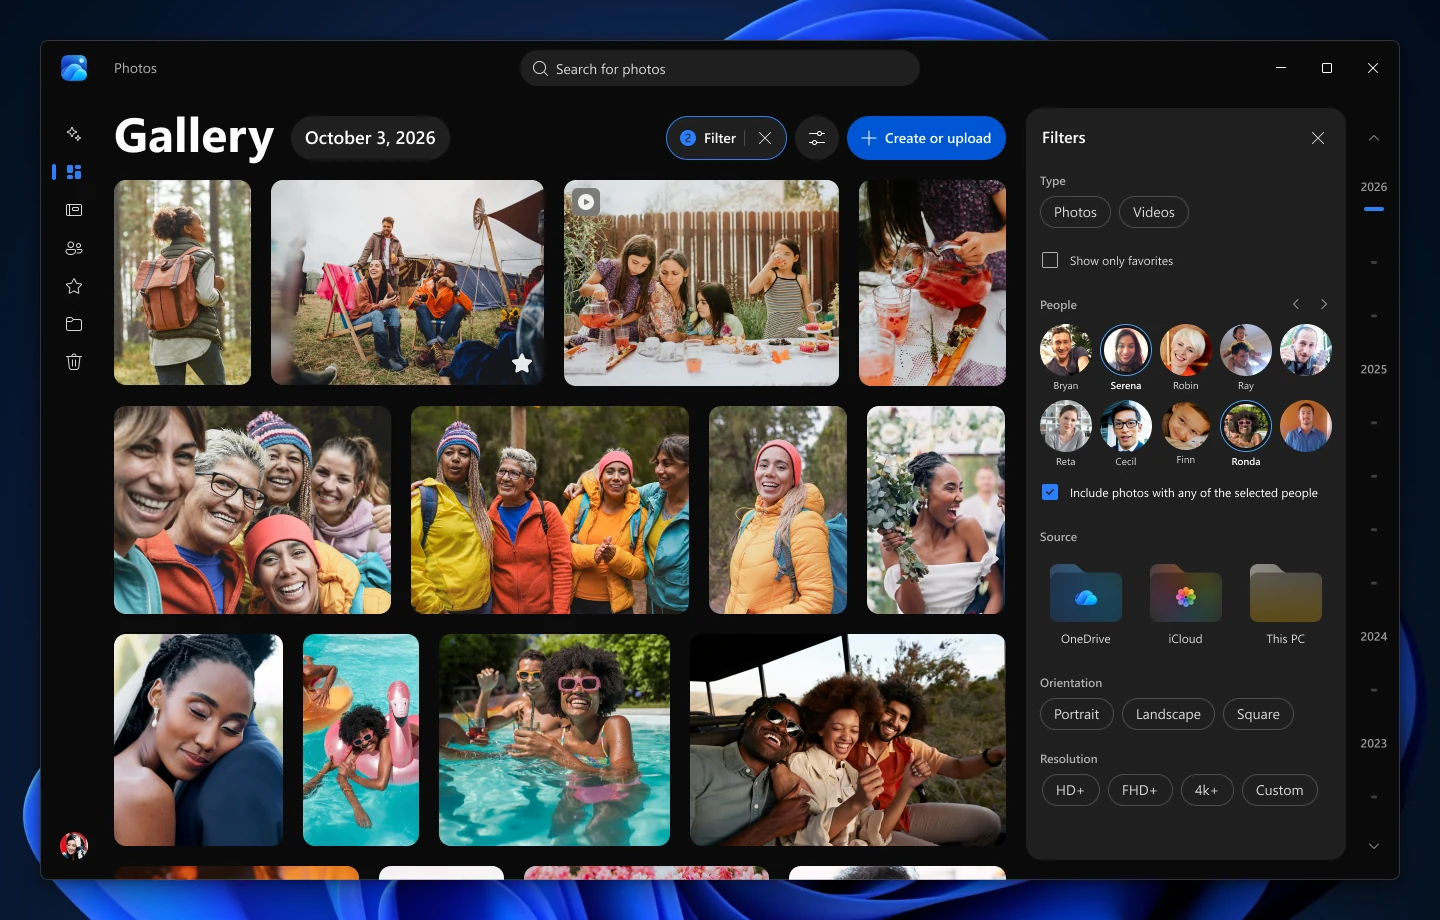Open the user profile avatar

[74, 846]
